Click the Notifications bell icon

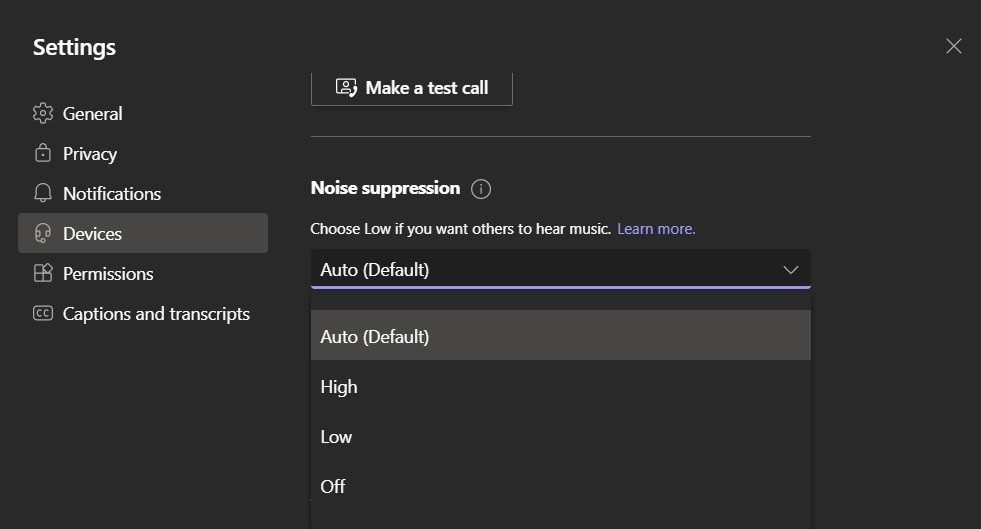tap(43, 193)
